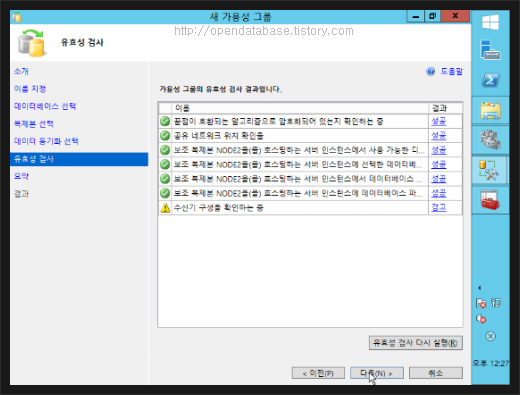Click the 결과 column header

click(x=445, y=108)
